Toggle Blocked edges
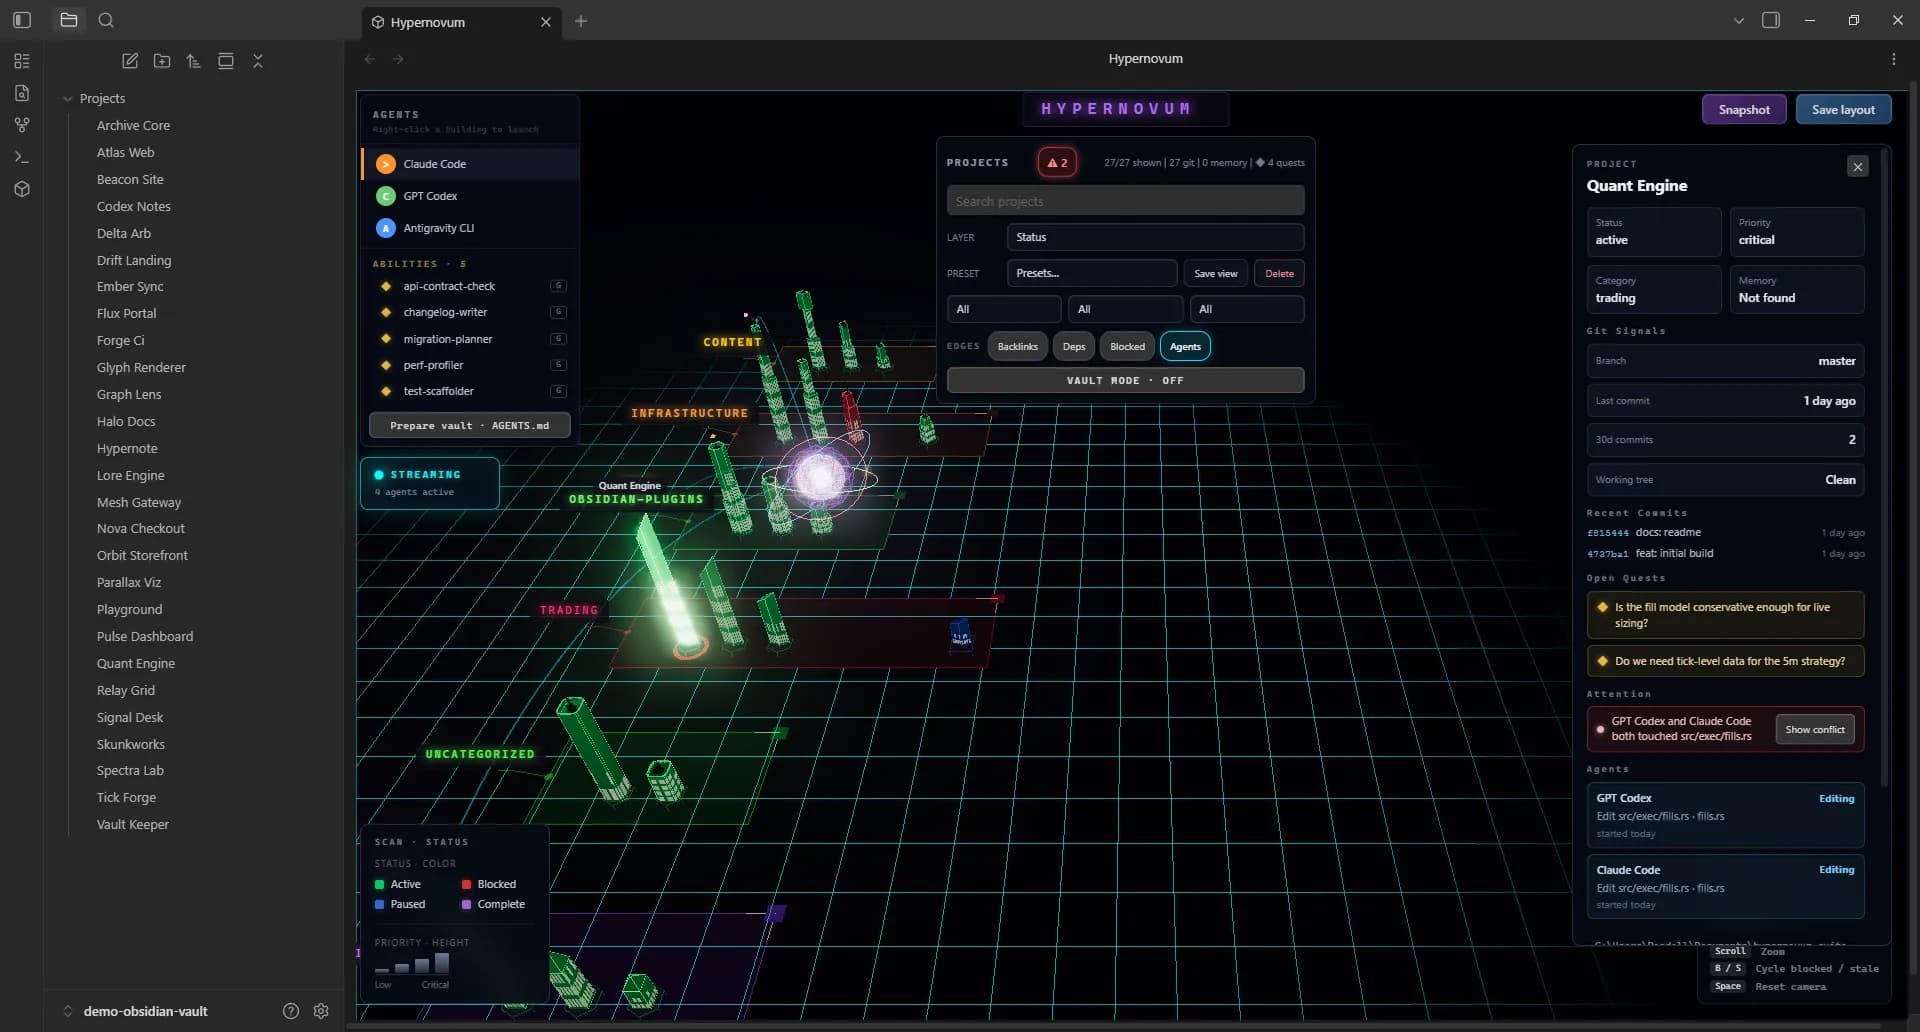This screenshot has height=1032, width=1920. coord(1127,347)
